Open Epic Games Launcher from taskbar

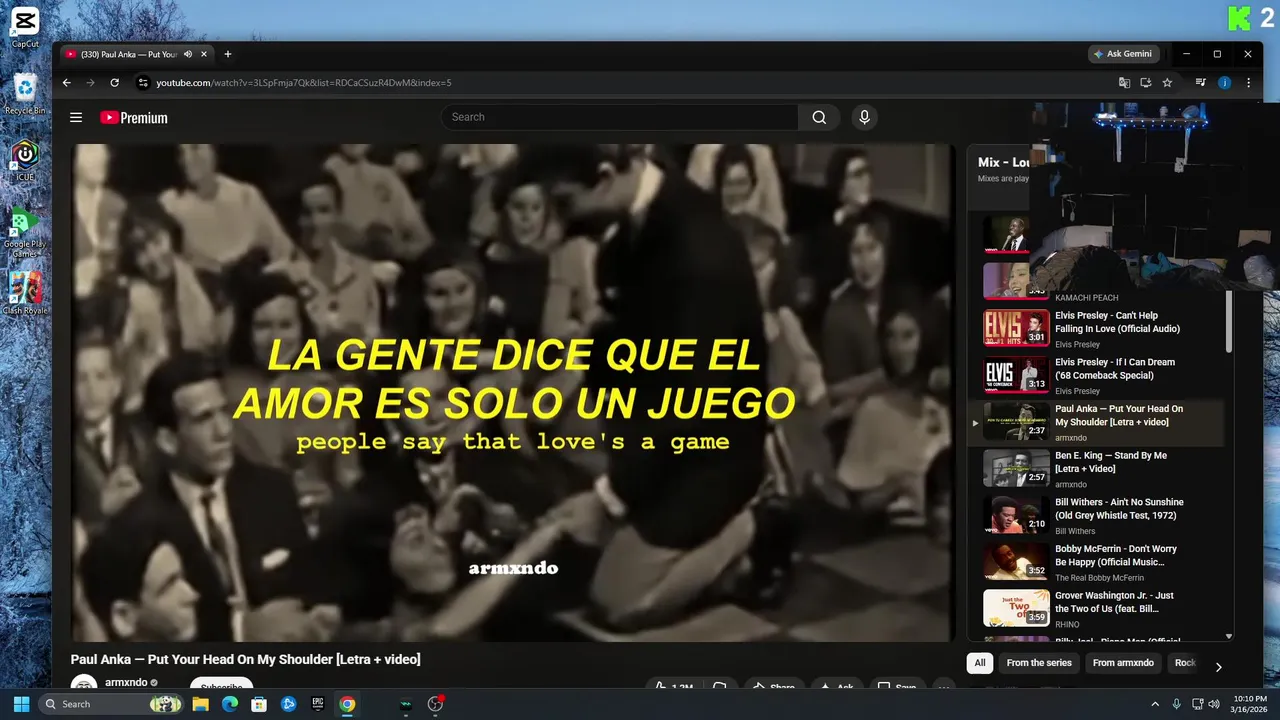pos(317,704)
